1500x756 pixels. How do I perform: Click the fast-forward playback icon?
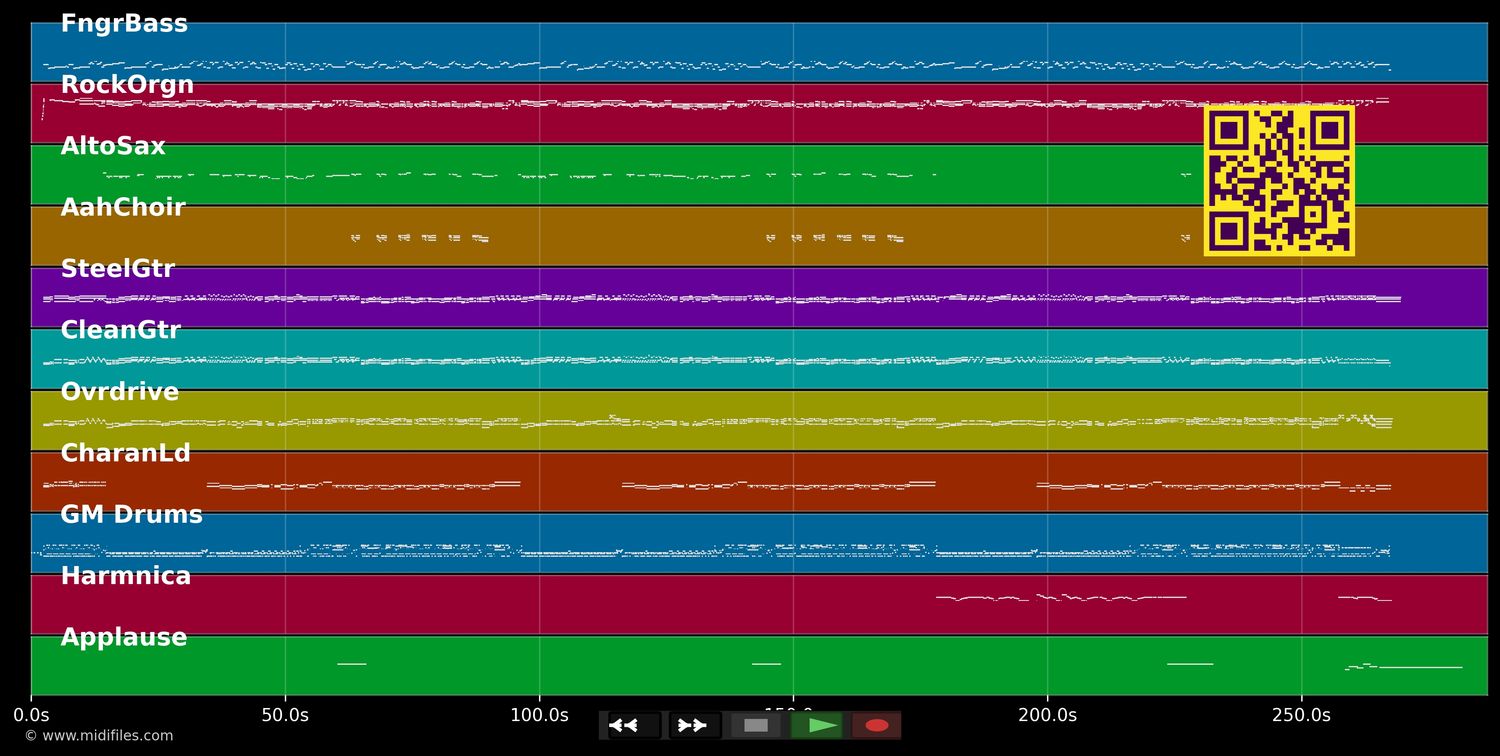[691, 725]
